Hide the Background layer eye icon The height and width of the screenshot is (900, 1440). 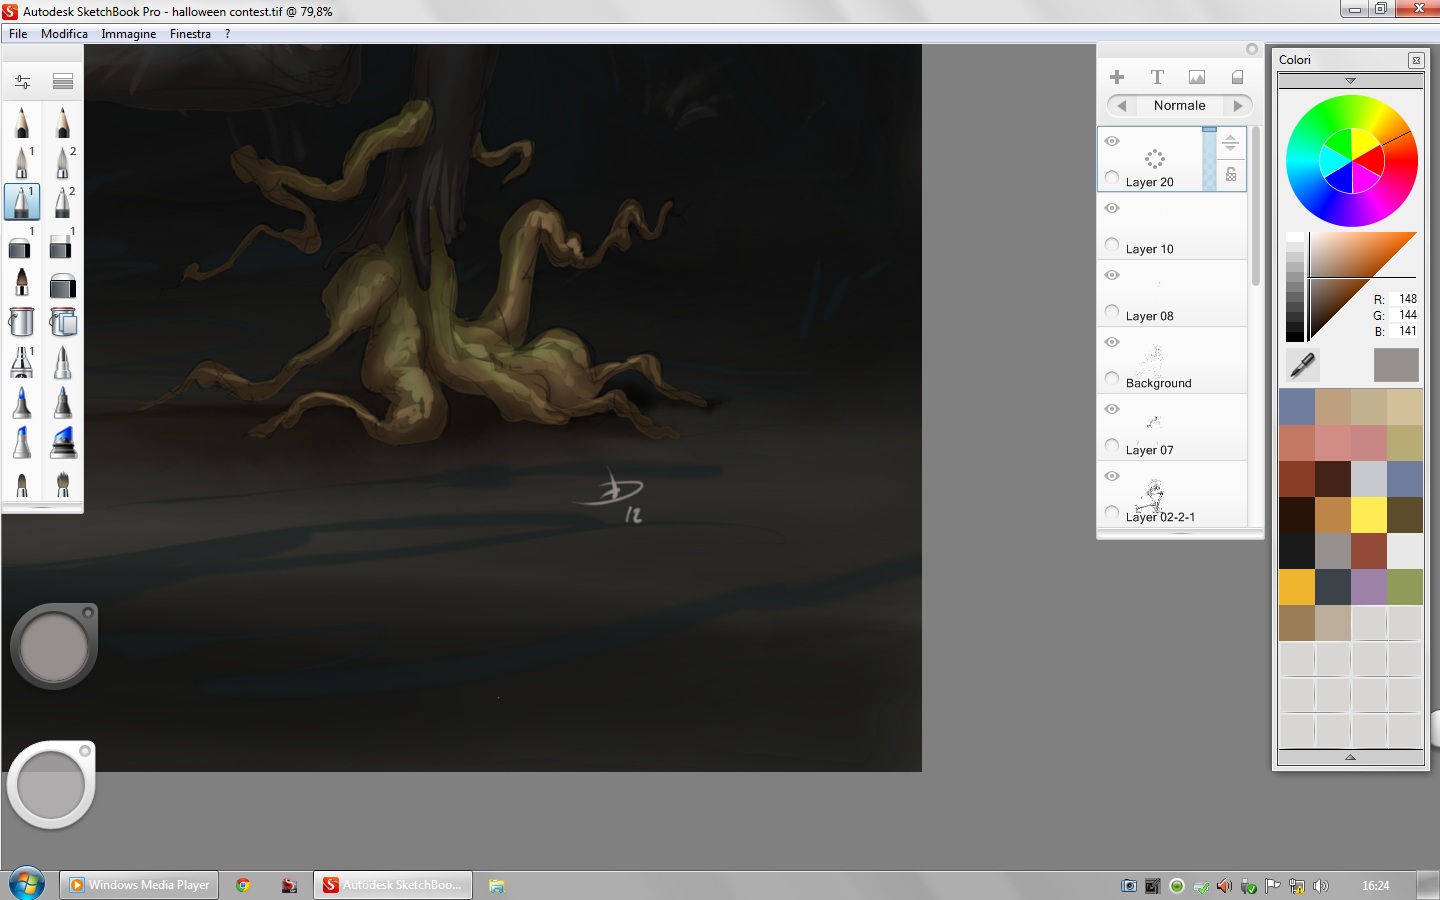tap(1112, 342)
